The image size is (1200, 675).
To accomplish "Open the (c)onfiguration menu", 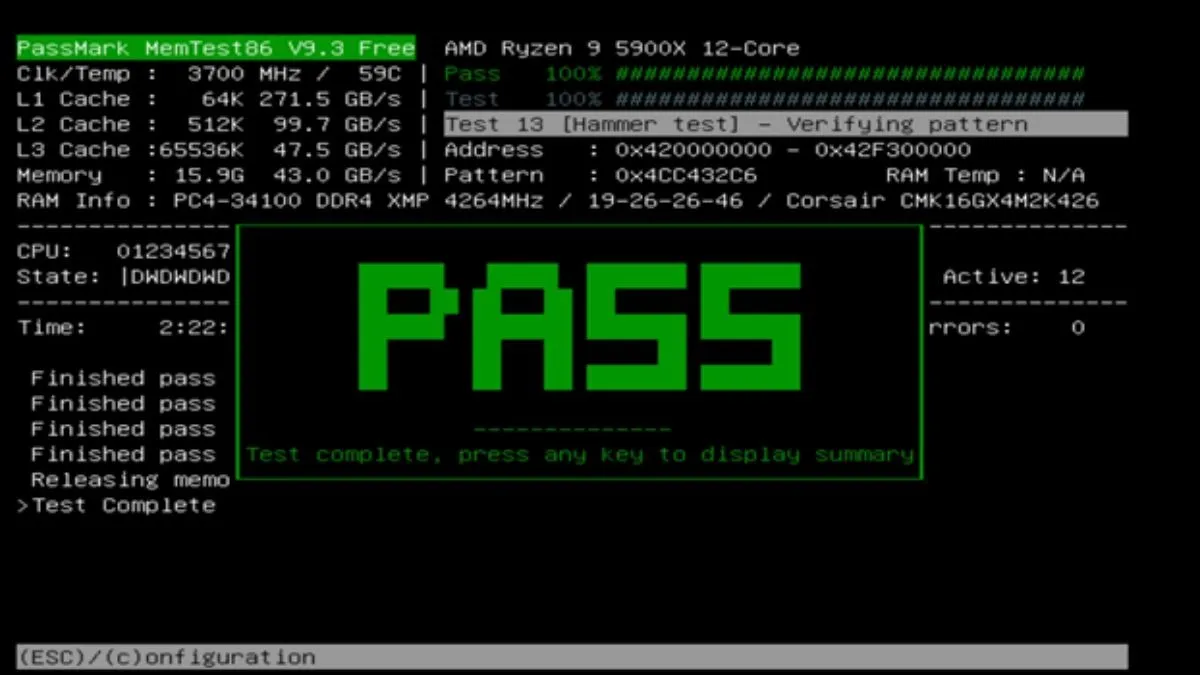I will [205, 657].
